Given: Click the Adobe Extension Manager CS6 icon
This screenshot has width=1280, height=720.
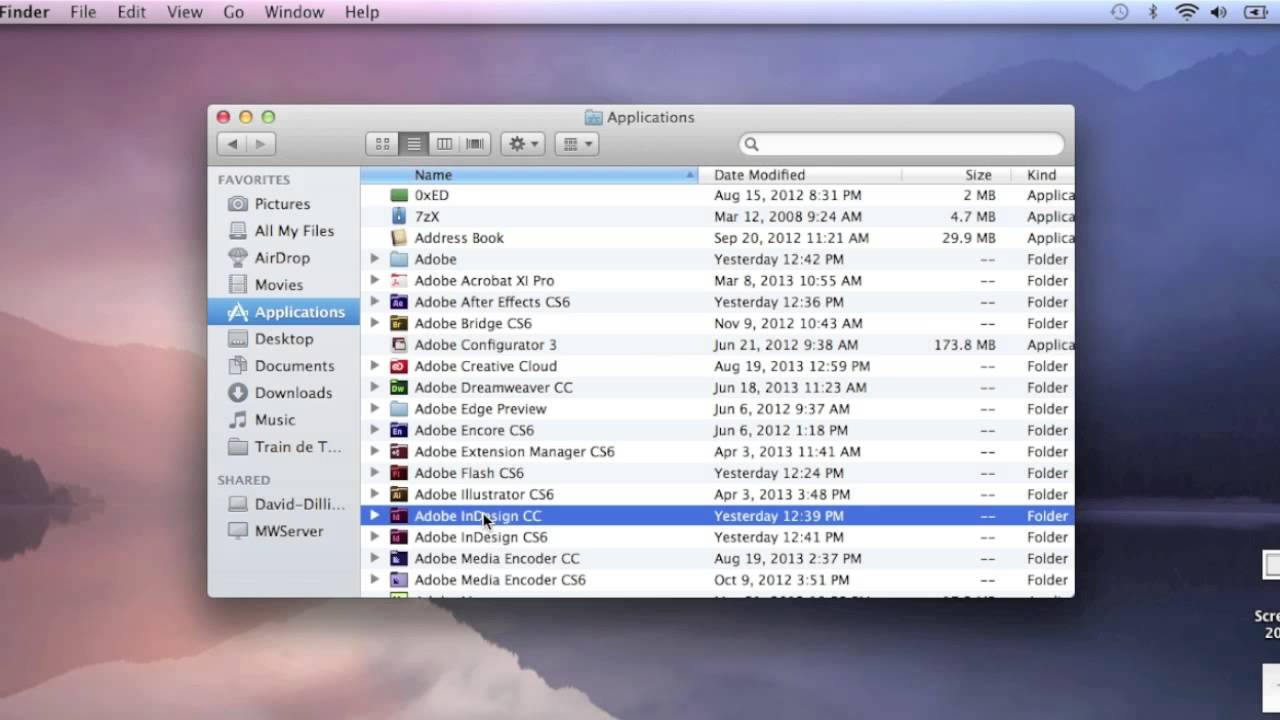Looking at the screenshot, I should click(399, 452).
